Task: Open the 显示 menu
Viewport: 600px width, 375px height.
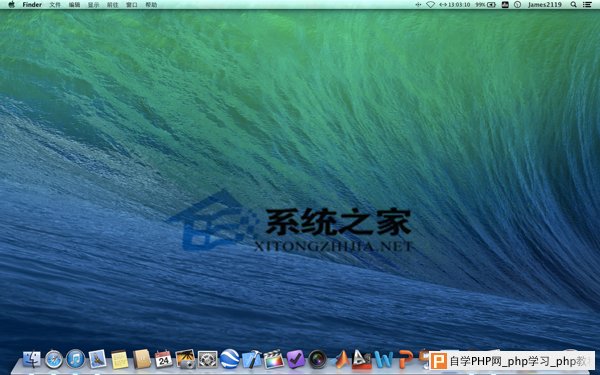Action: [x=93, y=5]
